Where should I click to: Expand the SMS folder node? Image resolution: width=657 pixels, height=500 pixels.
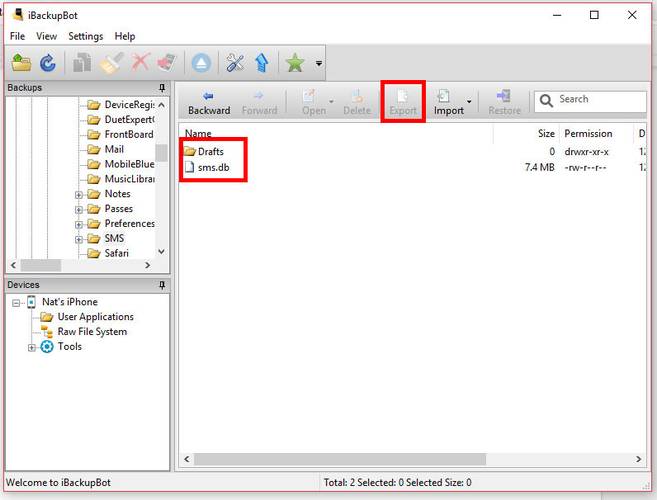coord(78,240)
